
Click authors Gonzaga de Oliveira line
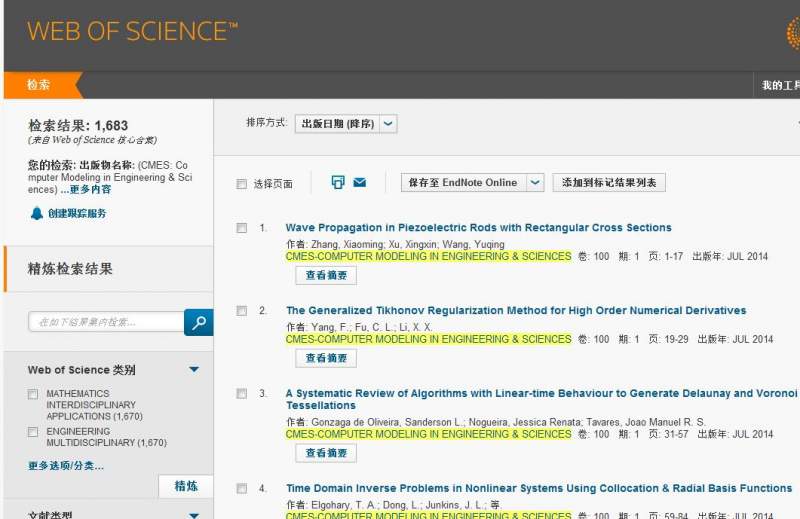496,422
